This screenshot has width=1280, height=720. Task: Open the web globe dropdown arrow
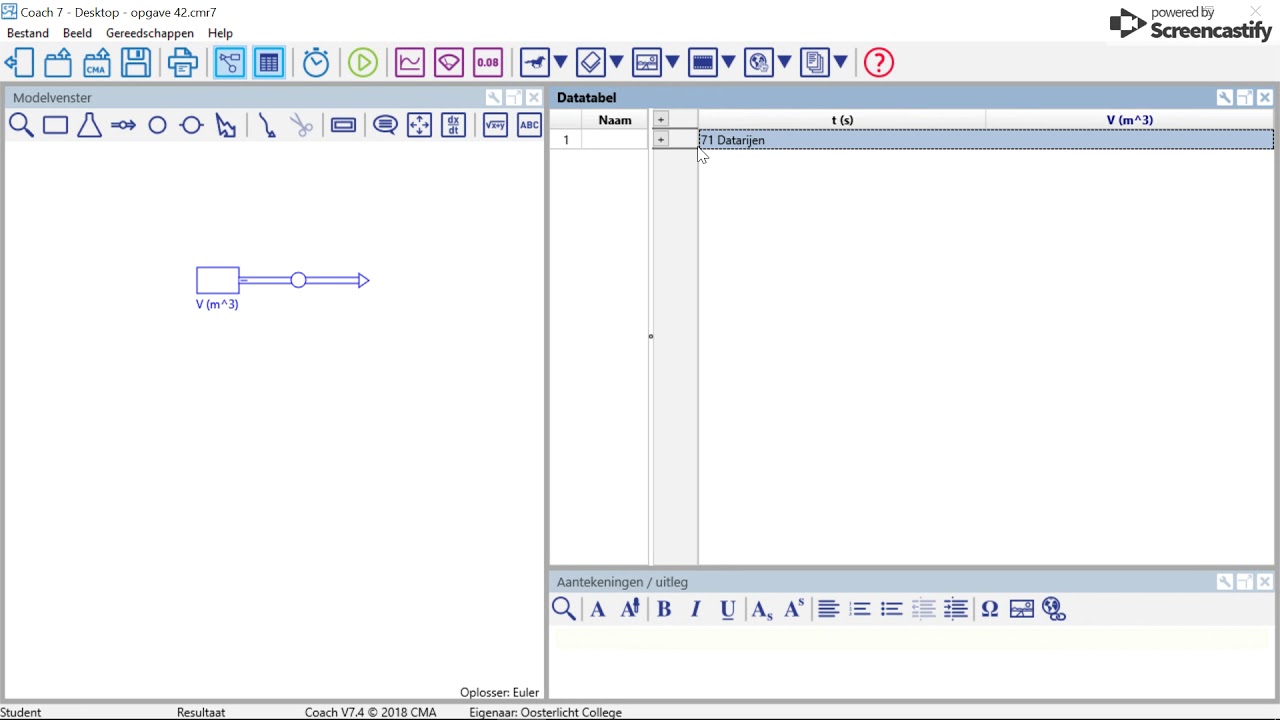pos(785,63)
